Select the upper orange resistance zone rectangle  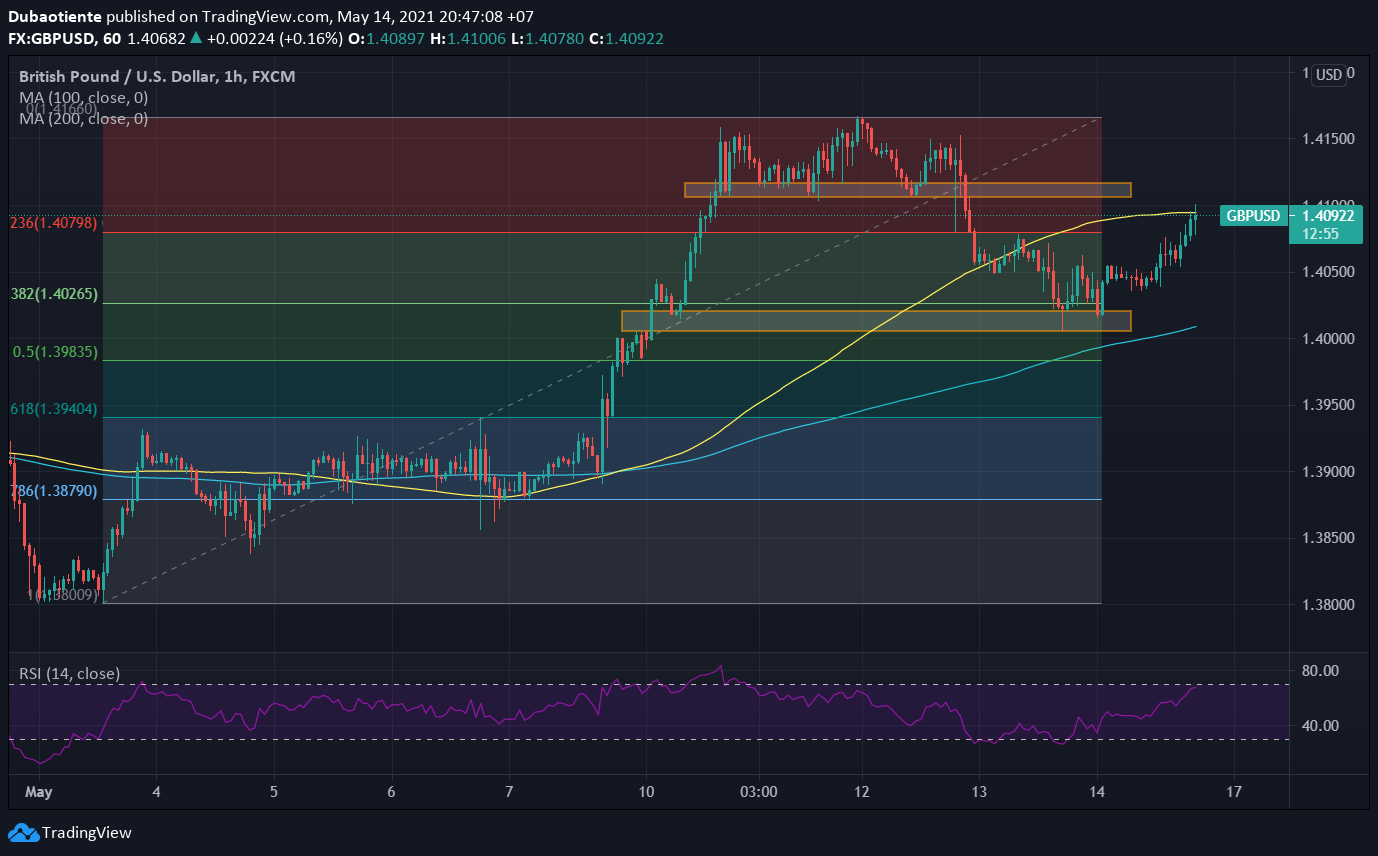[907, 190]
